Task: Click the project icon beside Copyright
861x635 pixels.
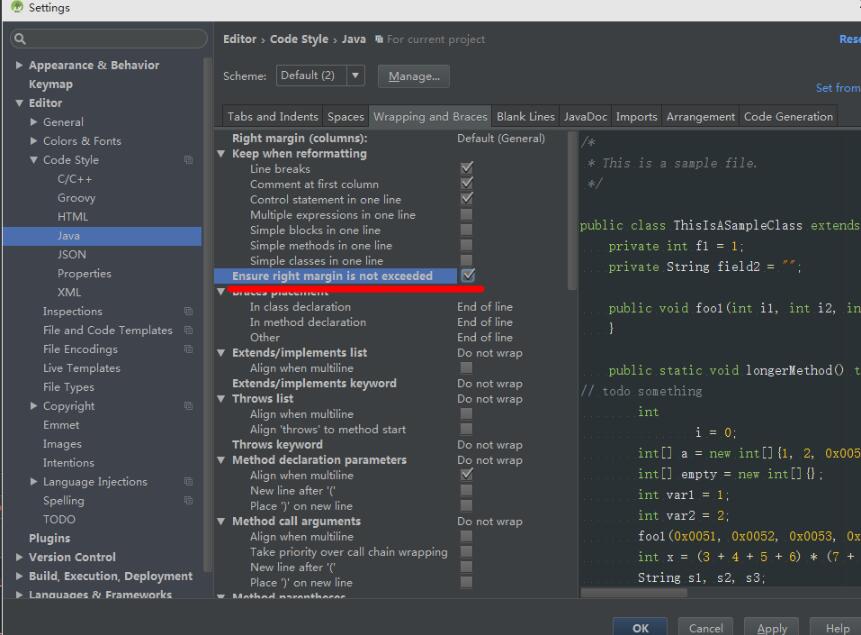Action: [x=187, y=406]
